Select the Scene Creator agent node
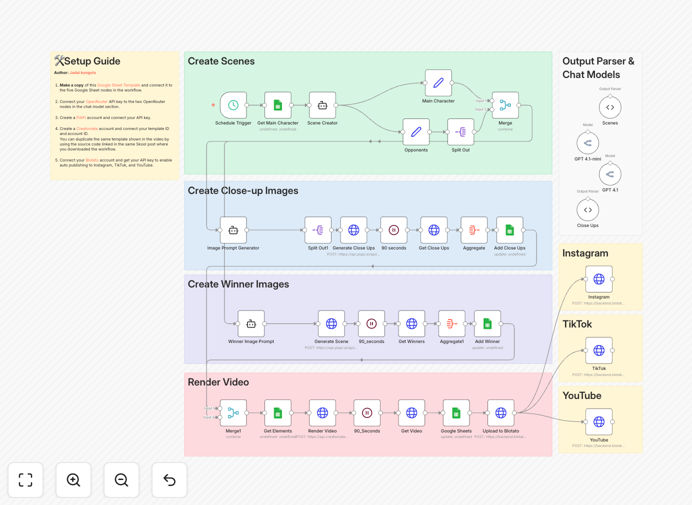Viewport: 692px width, 505px height. tap(322, 105)
